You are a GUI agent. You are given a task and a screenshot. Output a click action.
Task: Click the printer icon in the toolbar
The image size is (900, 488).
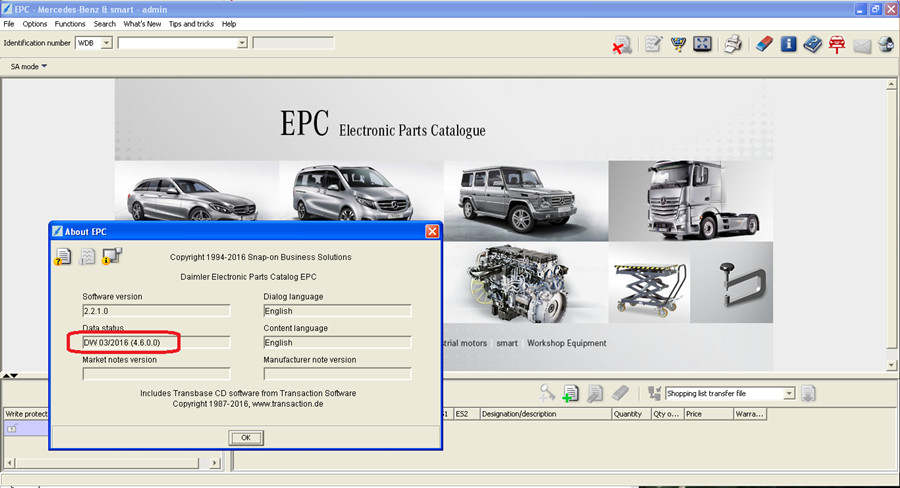(733, 44)
